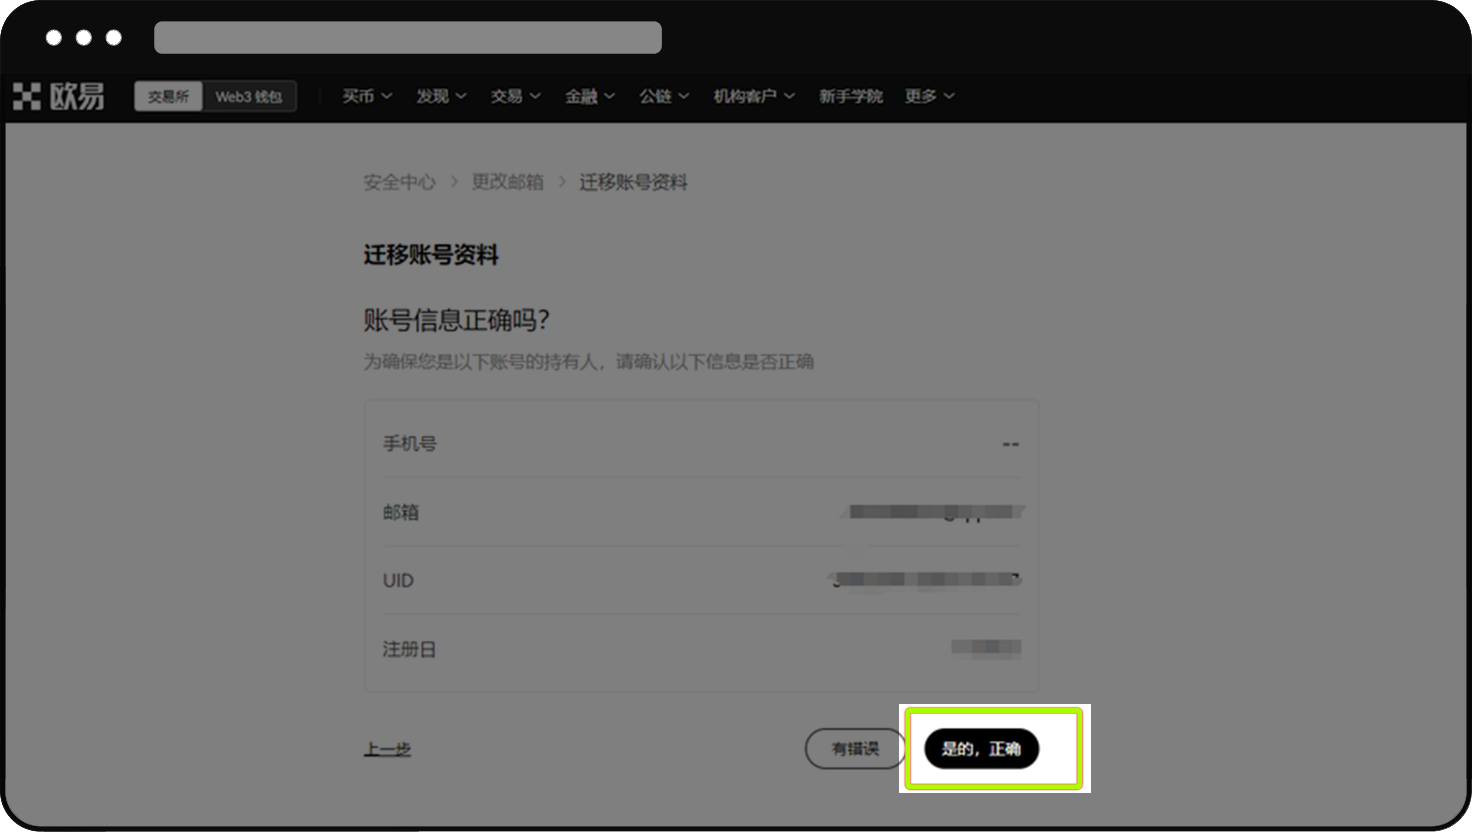The height and width of the screenshot is (832, 1472).
Task: Go to 新手学院 page
Action: pos(850,96)
